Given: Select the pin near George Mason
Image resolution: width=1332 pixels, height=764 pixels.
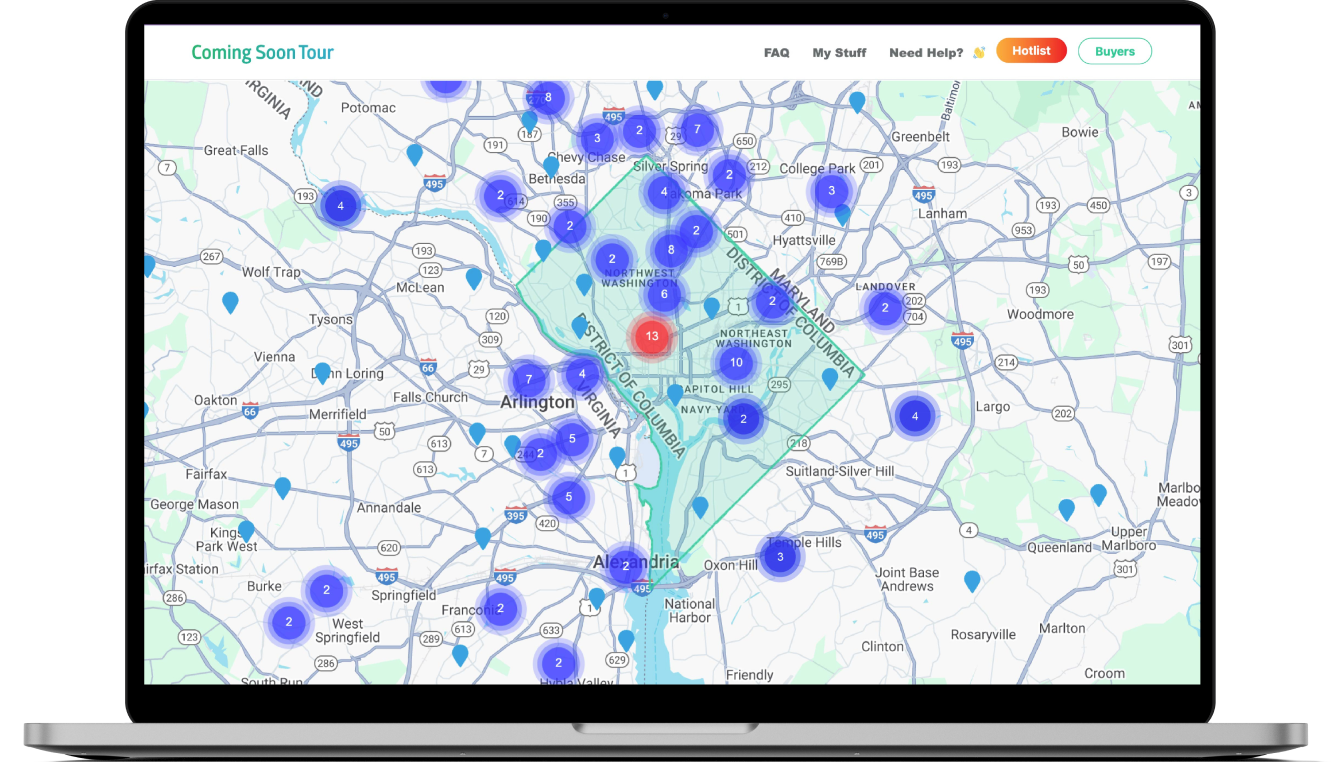Looking at the screenshot, I should click(x=283, y=487).
